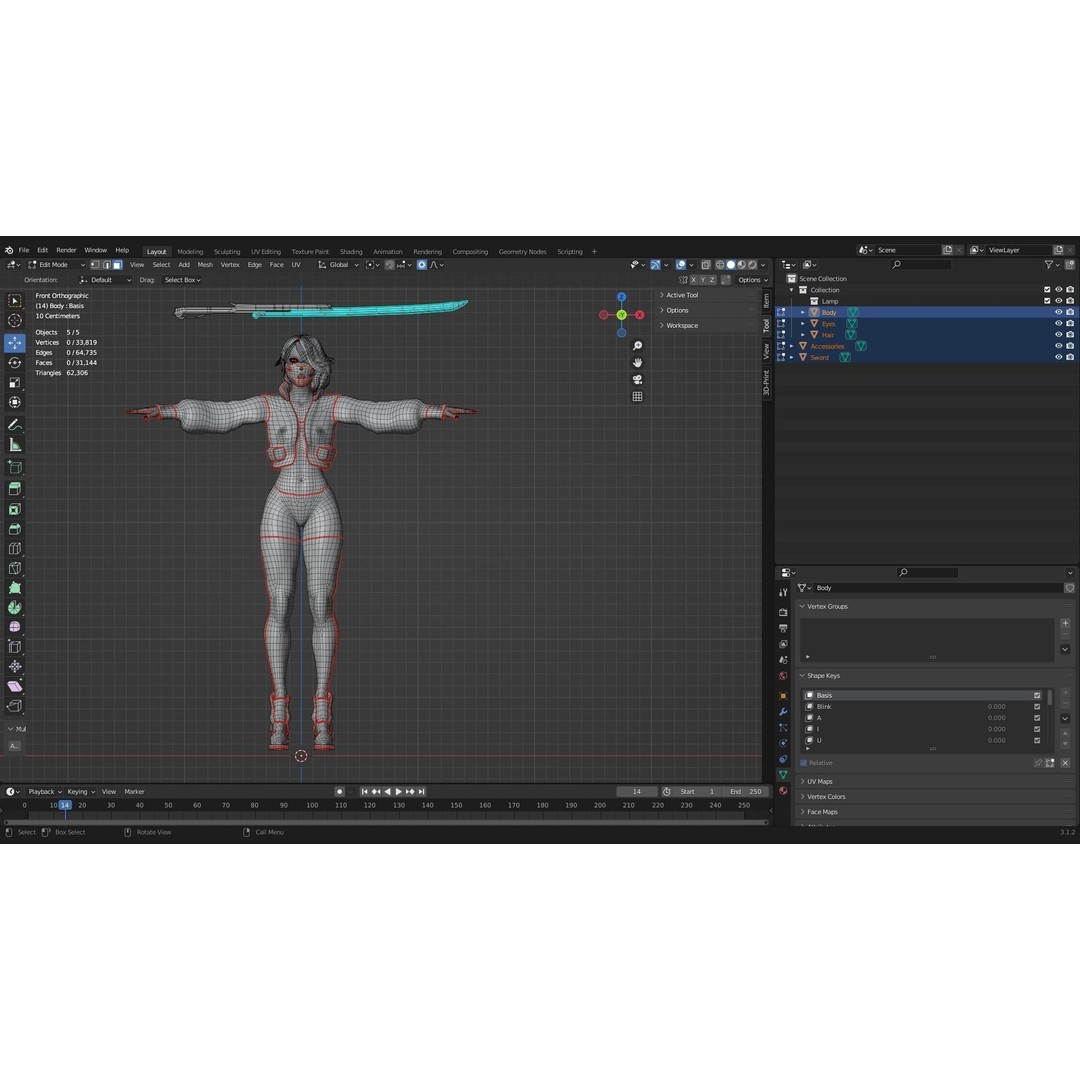Enable edge select mode
The height and width of the screenshot is (1080, 1080).
point(106,264)
